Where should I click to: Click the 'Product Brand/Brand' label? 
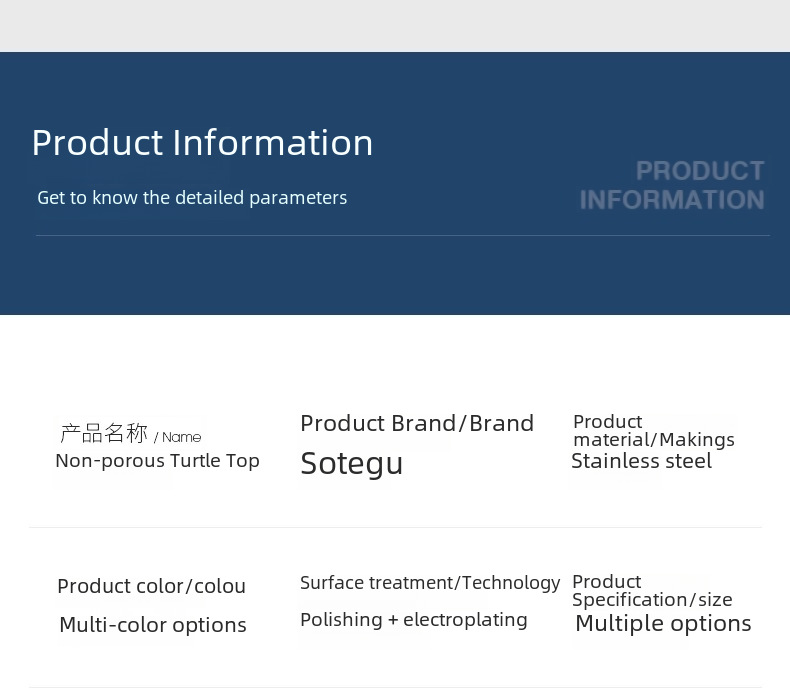point(417,423)
